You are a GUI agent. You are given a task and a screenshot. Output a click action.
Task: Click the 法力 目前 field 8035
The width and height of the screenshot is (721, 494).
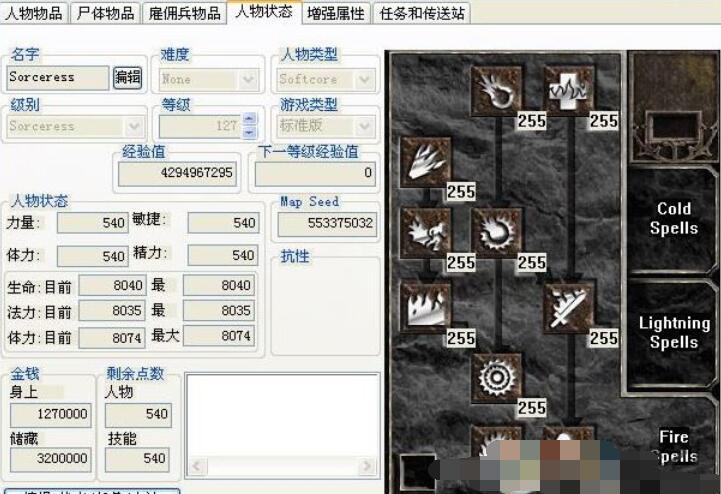(x=112, y=311)
